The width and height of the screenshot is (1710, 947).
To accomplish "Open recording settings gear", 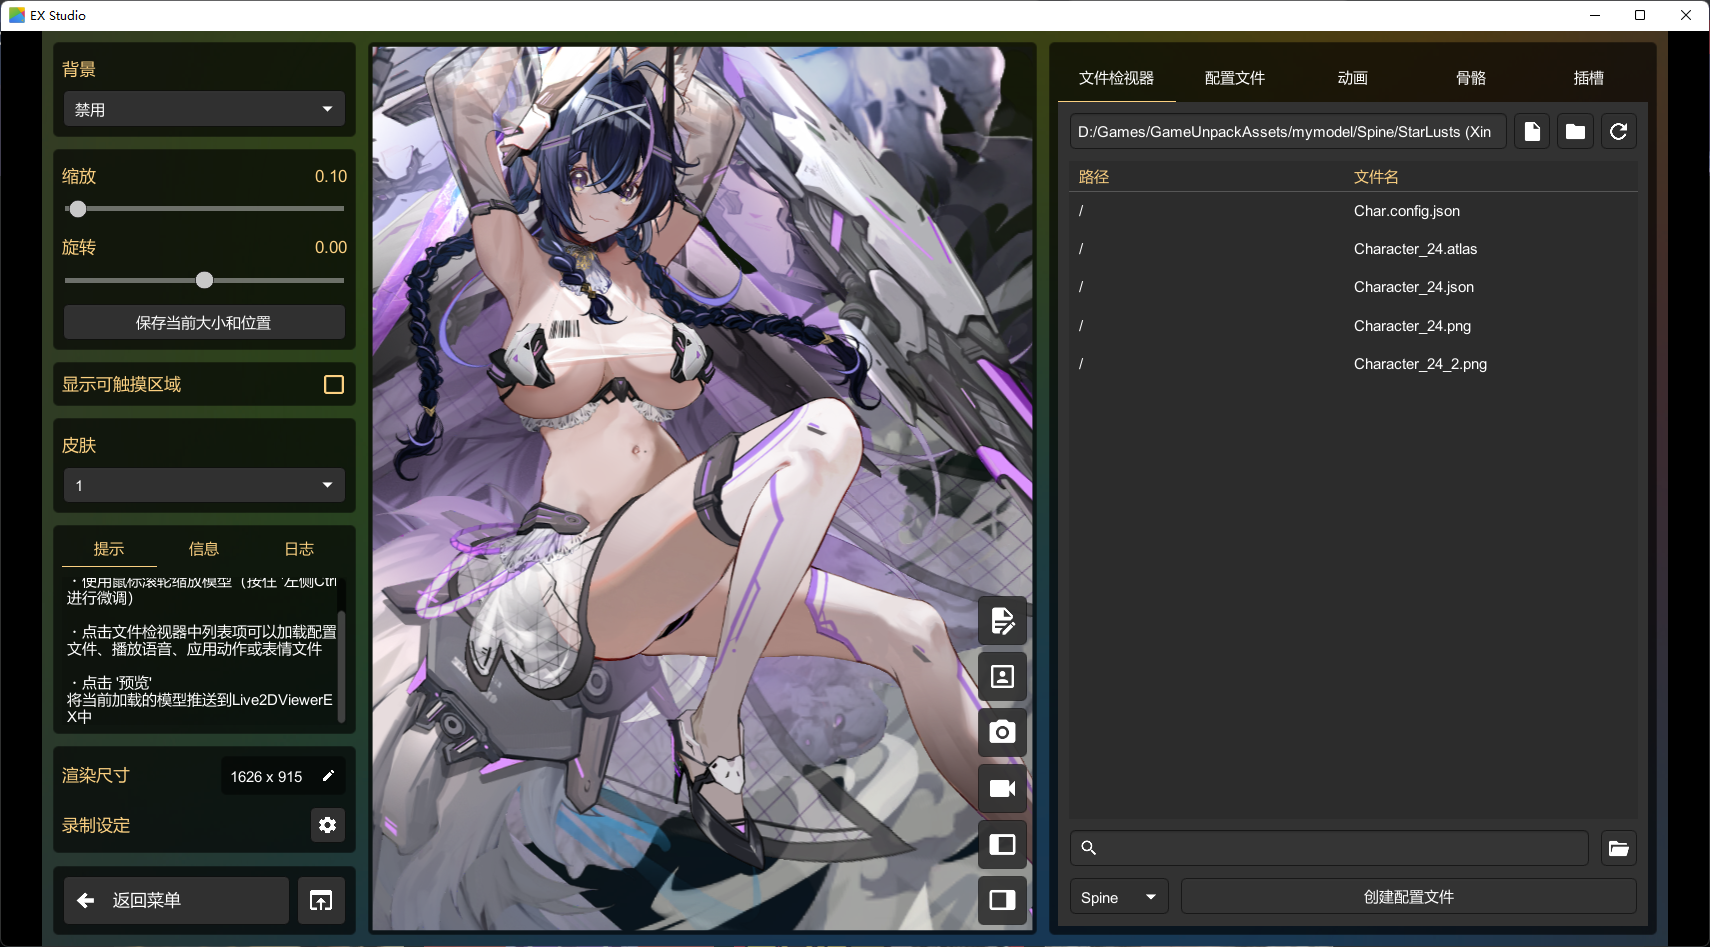I will (327, 825).
